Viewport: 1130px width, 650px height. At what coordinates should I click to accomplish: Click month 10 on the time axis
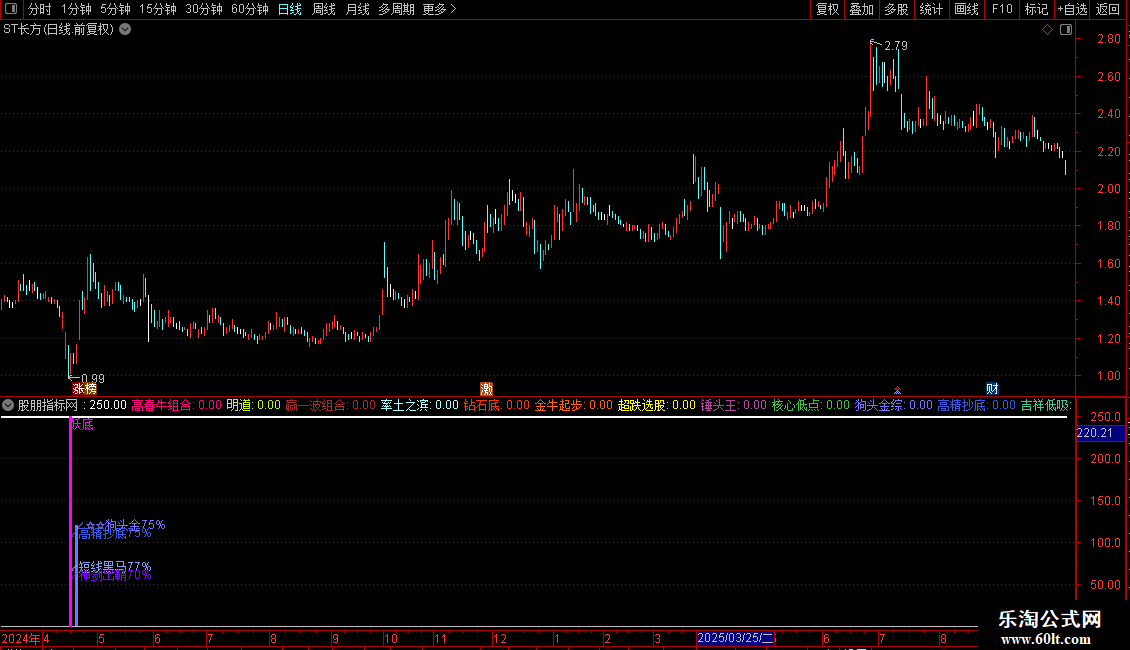pyautogui.click(x=391, y=639)
